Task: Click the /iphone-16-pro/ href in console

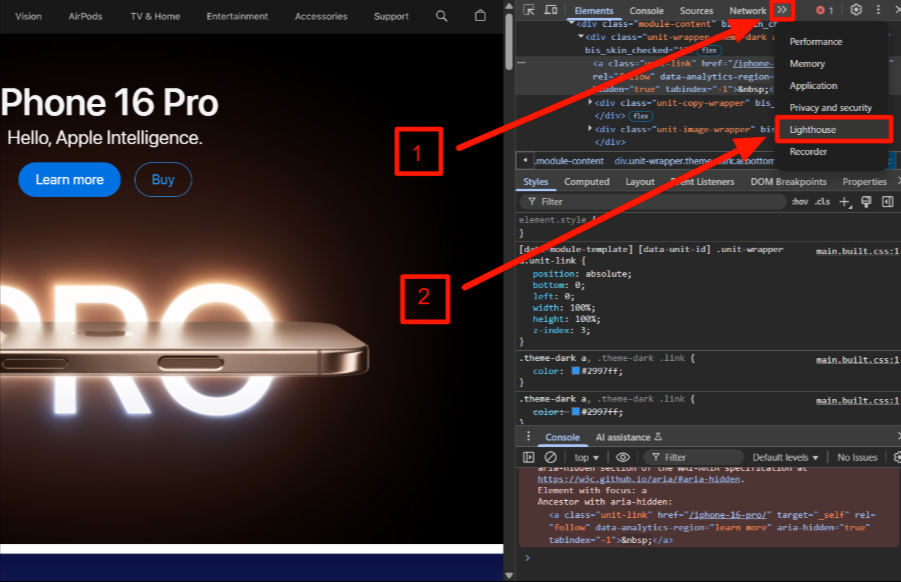Action: coord(727,515)
